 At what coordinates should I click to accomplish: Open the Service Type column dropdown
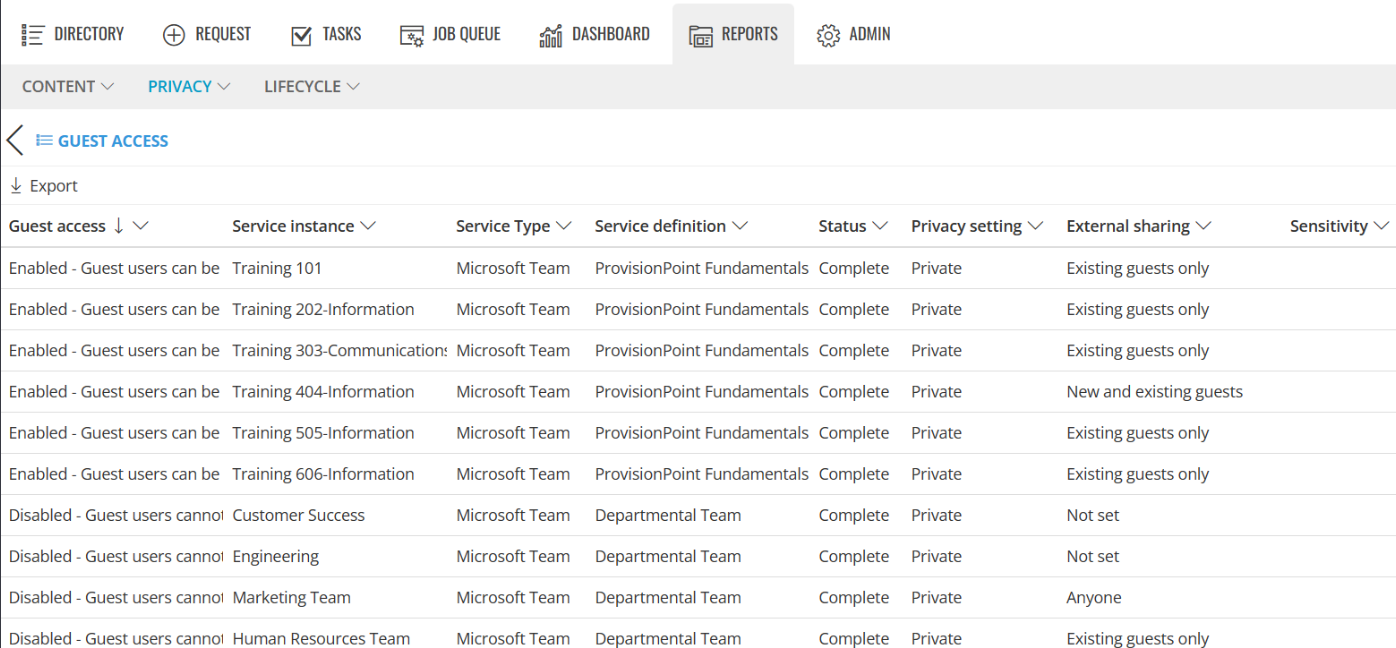point(564,226)
